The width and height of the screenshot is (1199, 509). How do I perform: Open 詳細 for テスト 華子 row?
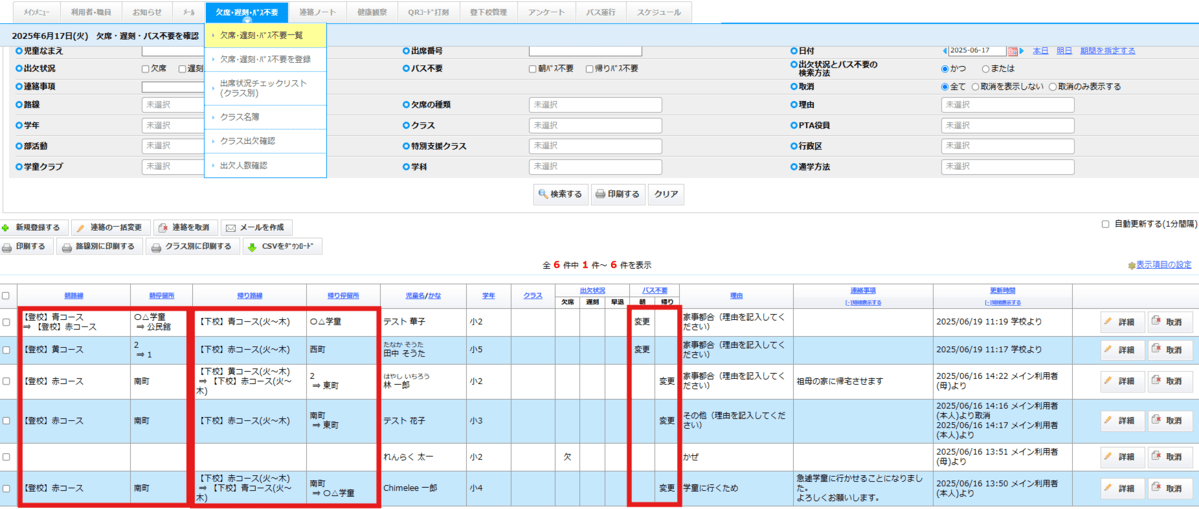(1123, 322)
